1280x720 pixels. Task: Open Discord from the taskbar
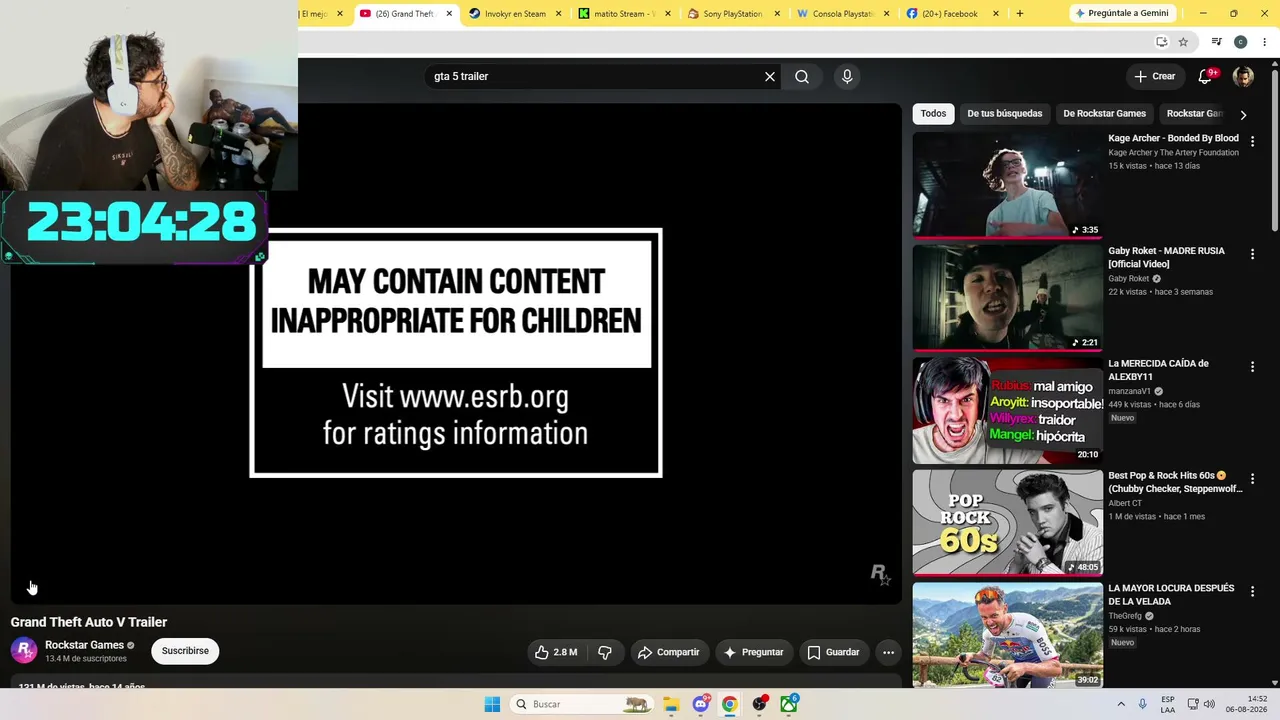pos(701,704)
